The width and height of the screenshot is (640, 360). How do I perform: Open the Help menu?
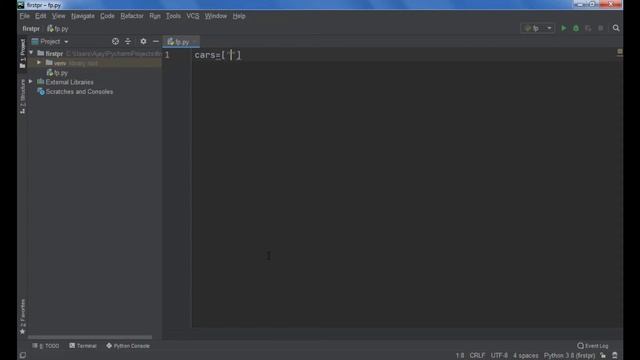[239, 16]
